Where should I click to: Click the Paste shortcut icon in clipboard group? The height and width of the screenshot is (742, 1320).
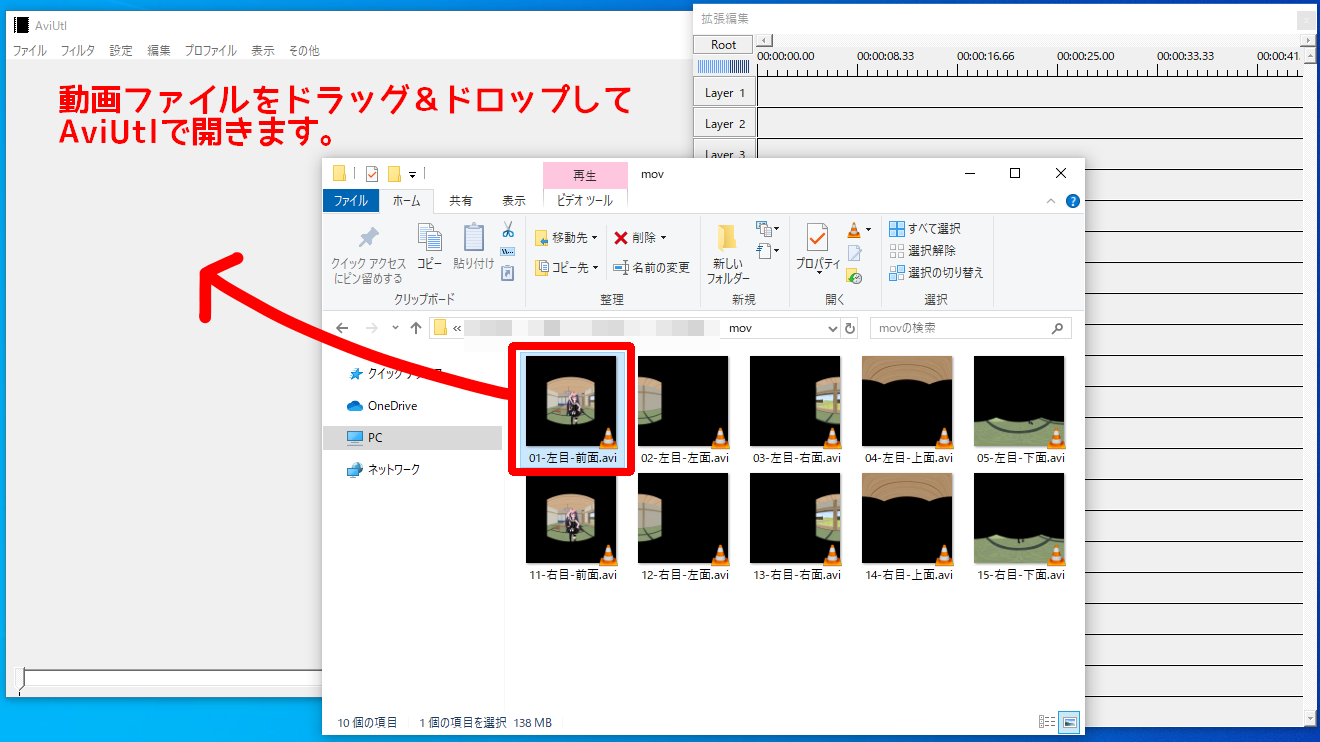coord(508,272)
